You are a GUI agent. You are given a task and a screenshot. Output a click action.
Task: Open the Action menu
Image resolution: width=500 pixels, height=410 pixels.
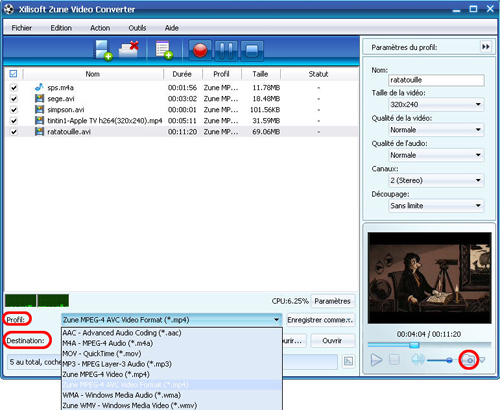coord(100,28)
